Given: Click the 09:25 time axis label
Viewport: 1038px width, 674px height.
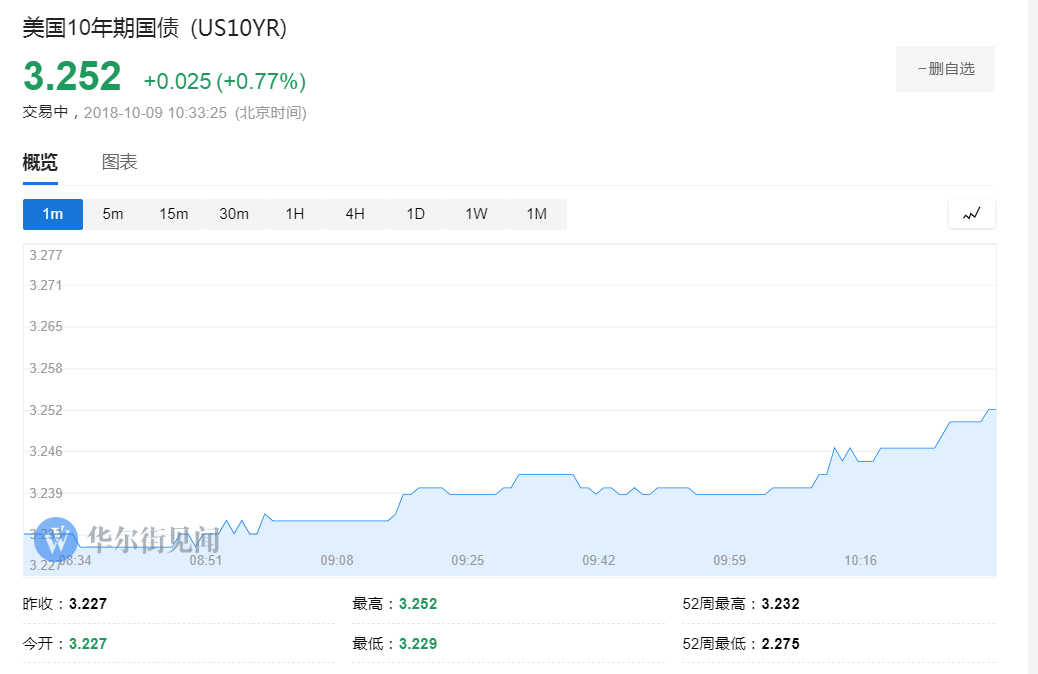Looking at the screenshot, I should click(468, 560).
